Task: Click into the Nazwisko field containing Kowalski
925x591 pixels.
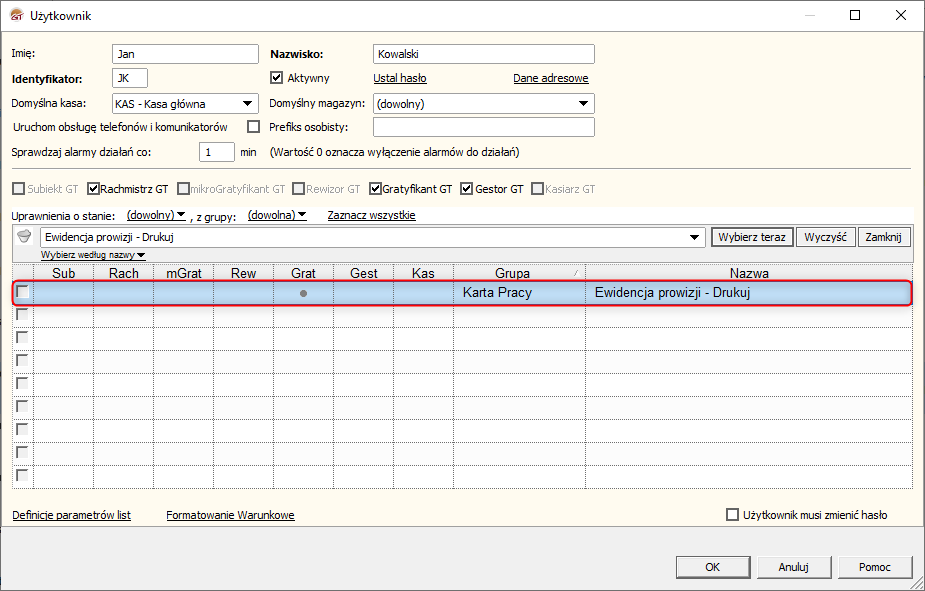Action: pos(484,54)
